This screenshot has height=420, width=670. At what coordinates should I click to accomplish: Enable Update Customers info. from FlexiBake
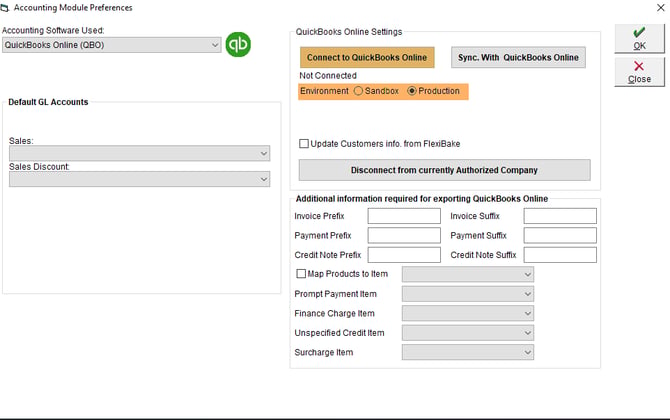304,144
